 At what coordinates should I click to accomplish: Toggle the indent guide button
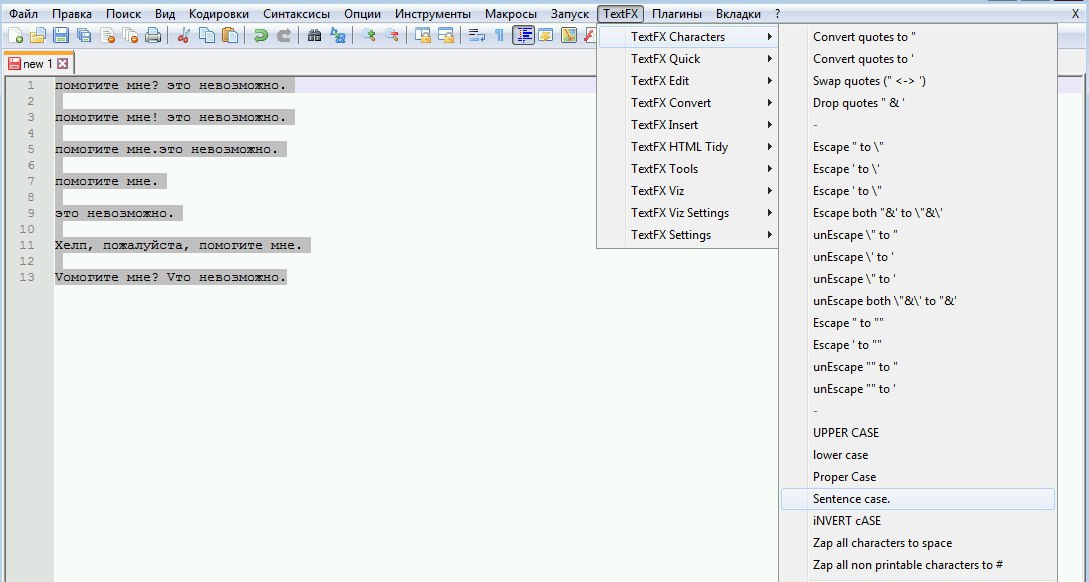point(523,35)
